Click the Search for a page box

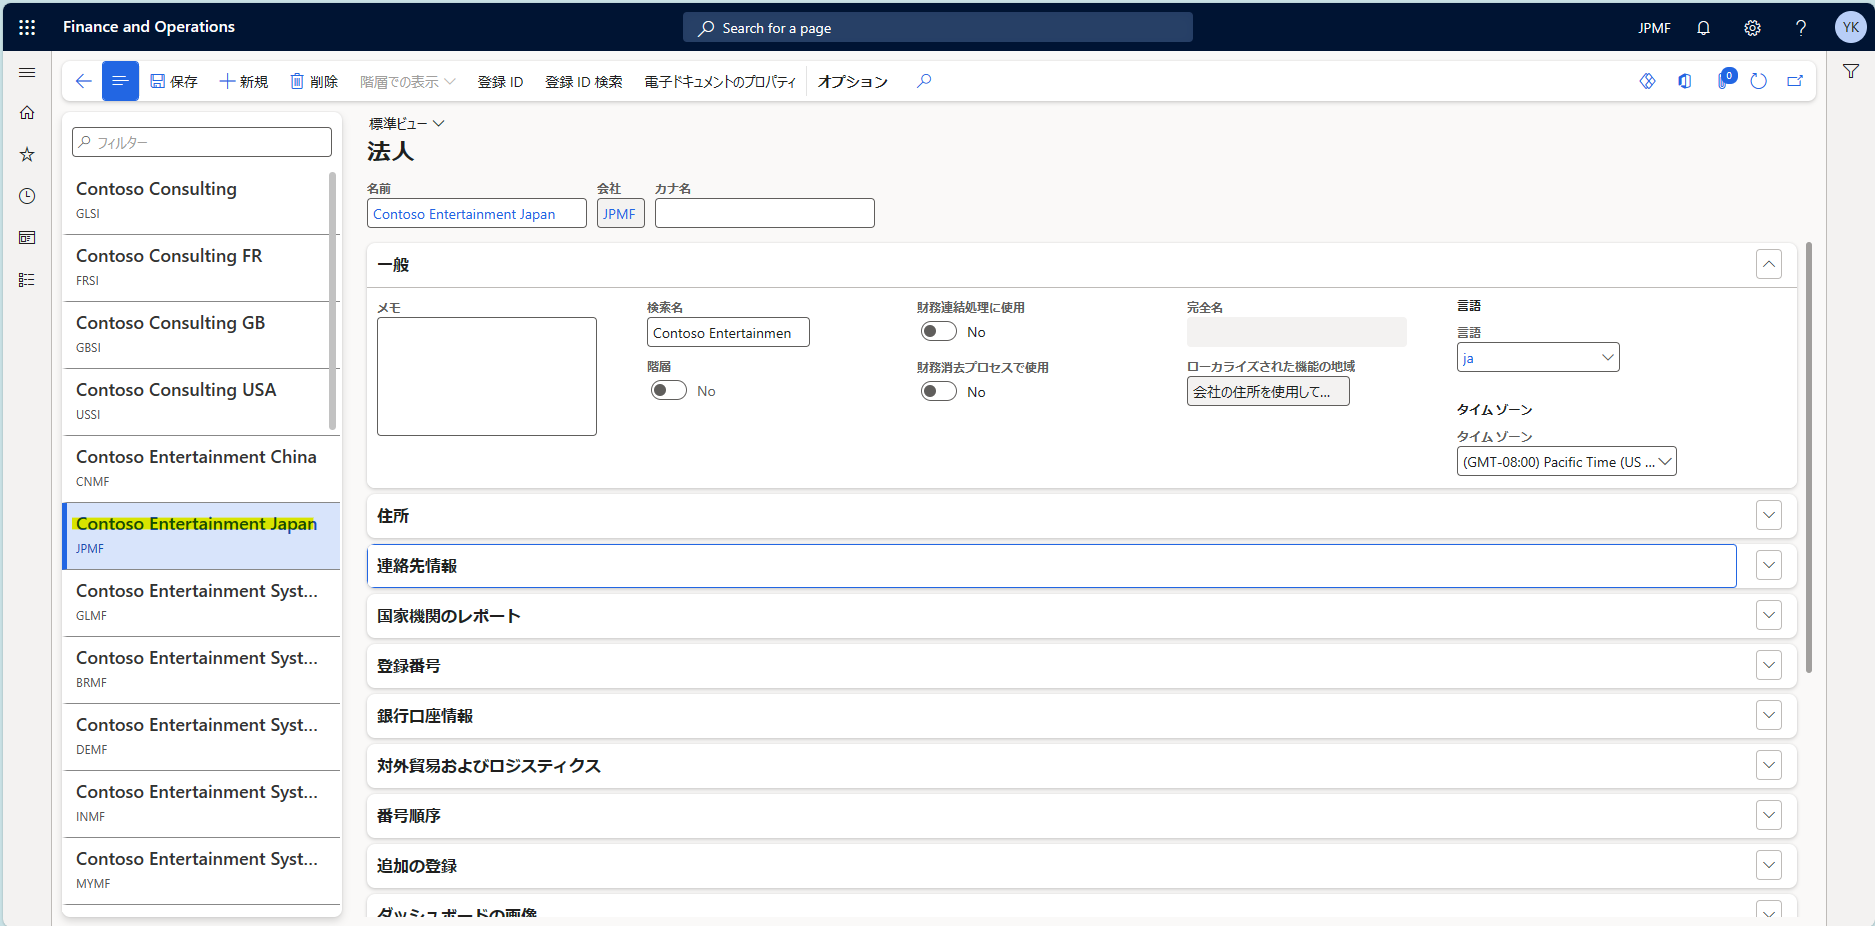click(937, 28)
